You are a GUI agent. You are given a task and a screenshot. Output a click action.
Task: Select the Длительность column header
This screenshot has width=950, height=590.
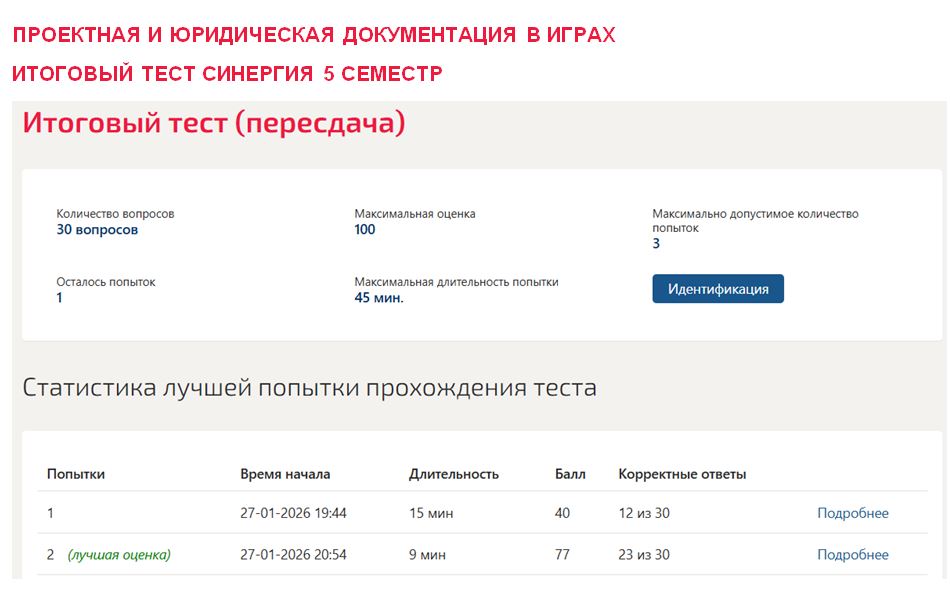(454, 474)
